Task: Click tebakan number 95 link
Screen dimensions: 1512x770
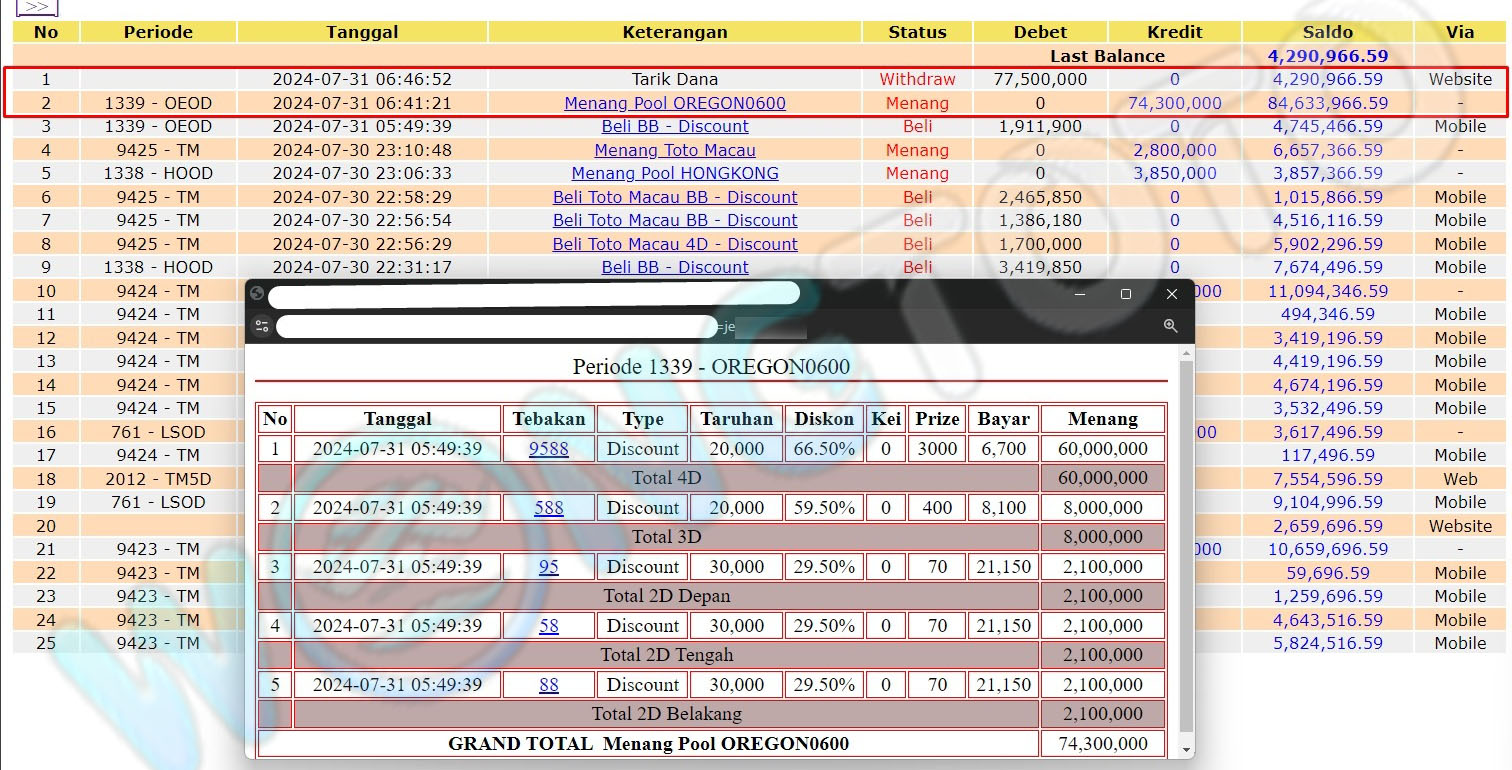Action: tap(548, 567)
